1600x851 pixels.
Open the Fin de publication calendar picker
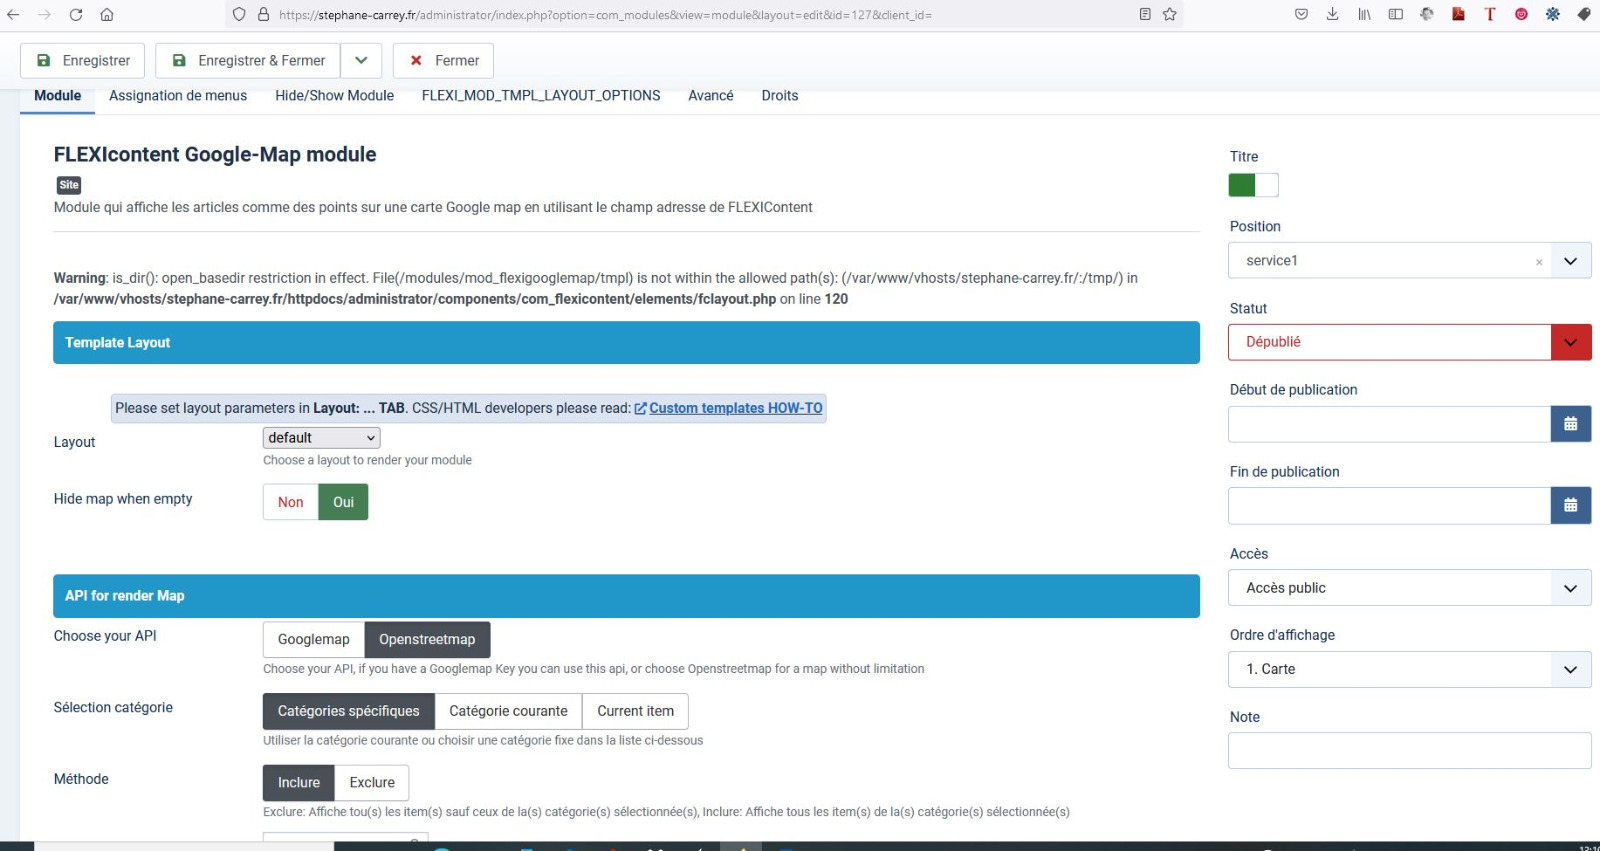1571,506
